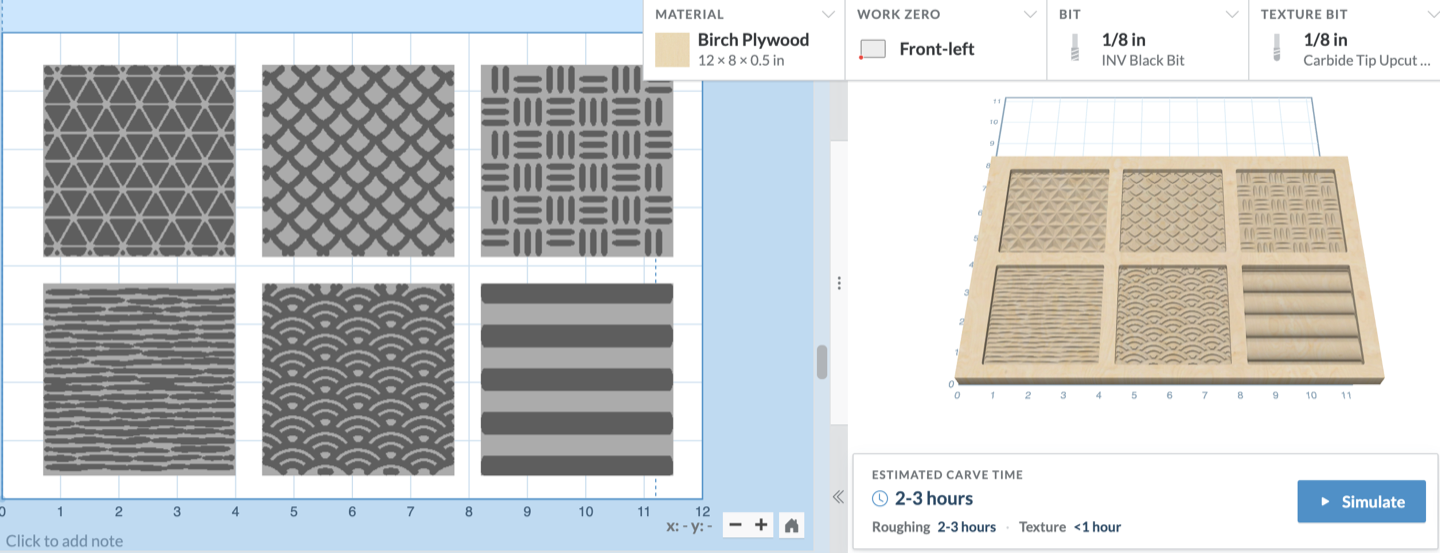
Task: Expand the Material dropdown
Action: click(x=828, y=14)
